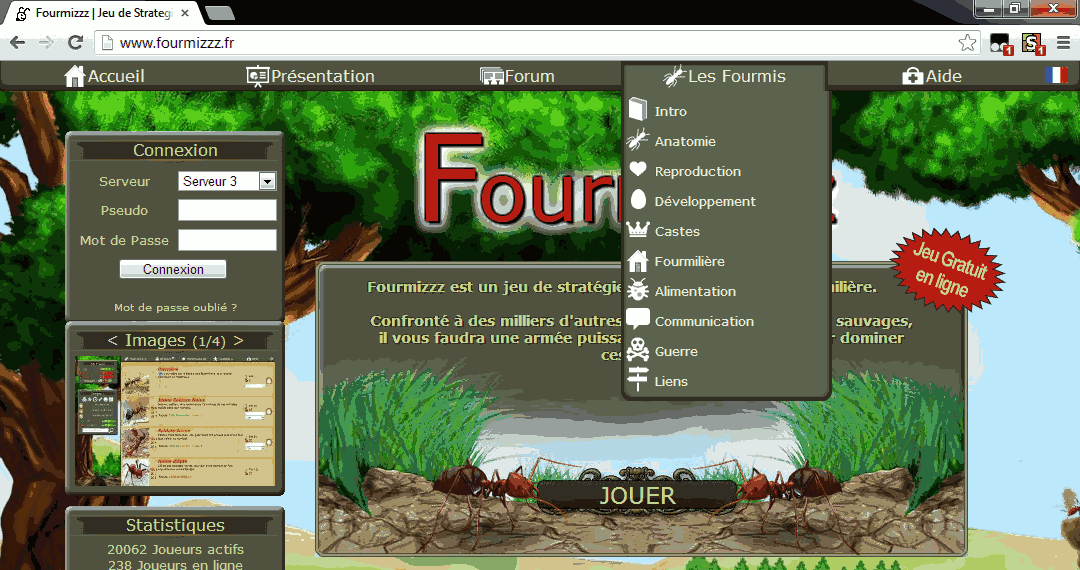Viewport: 1080px width, 570px height.
Task: Go to Accueil in navigation bar
Action: click(x=116, y=76)
